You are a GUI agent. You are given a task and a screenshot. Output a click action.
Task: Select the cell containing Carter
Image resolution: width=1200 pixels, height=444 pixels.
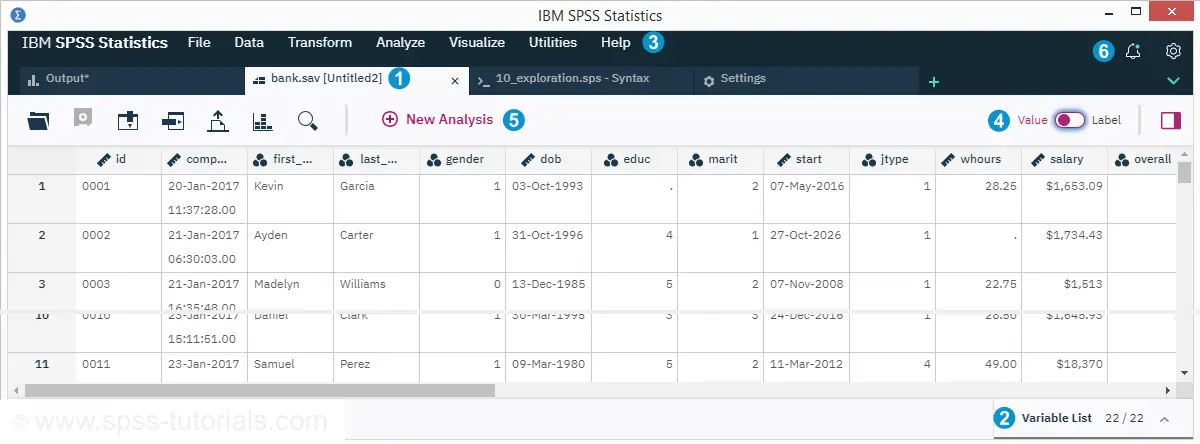(x=376, y=247)
